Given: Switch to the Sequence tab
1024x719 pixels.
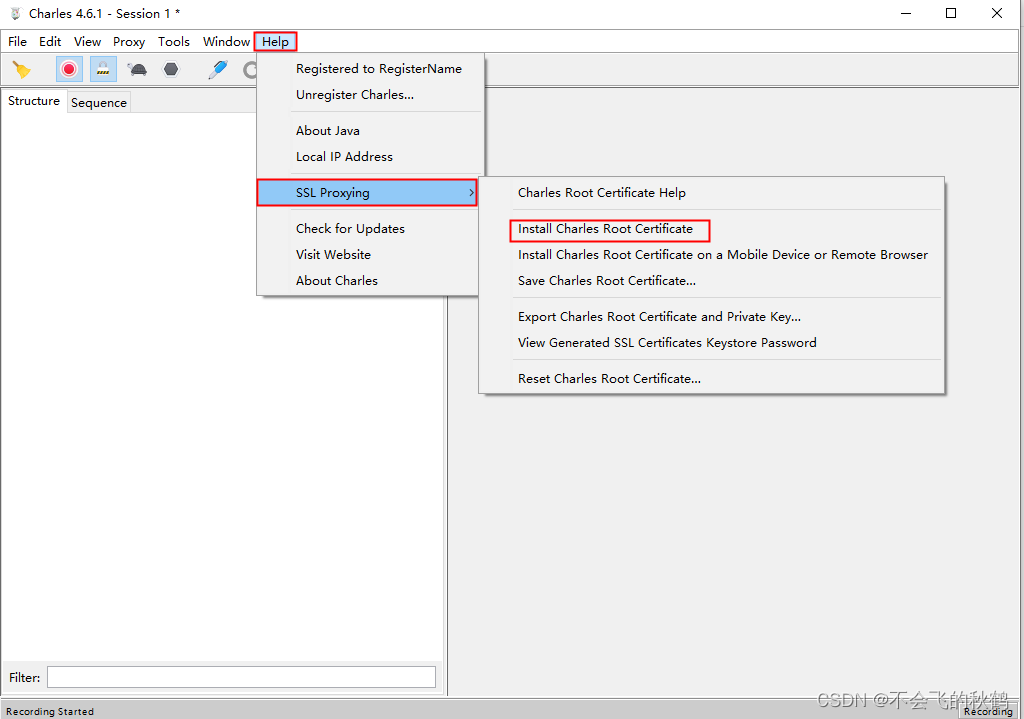Looking at the screenshot, I should 99,103.
